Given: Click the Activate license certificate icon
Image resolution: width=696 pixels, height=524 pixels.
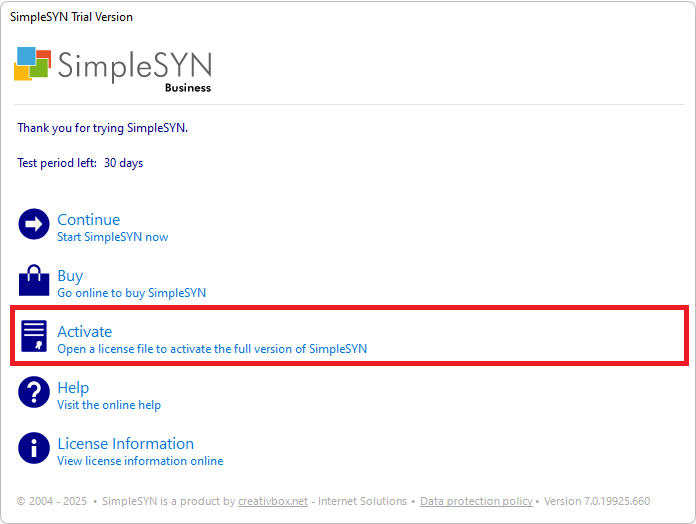Looking at the screenshot, I should 34,336.
